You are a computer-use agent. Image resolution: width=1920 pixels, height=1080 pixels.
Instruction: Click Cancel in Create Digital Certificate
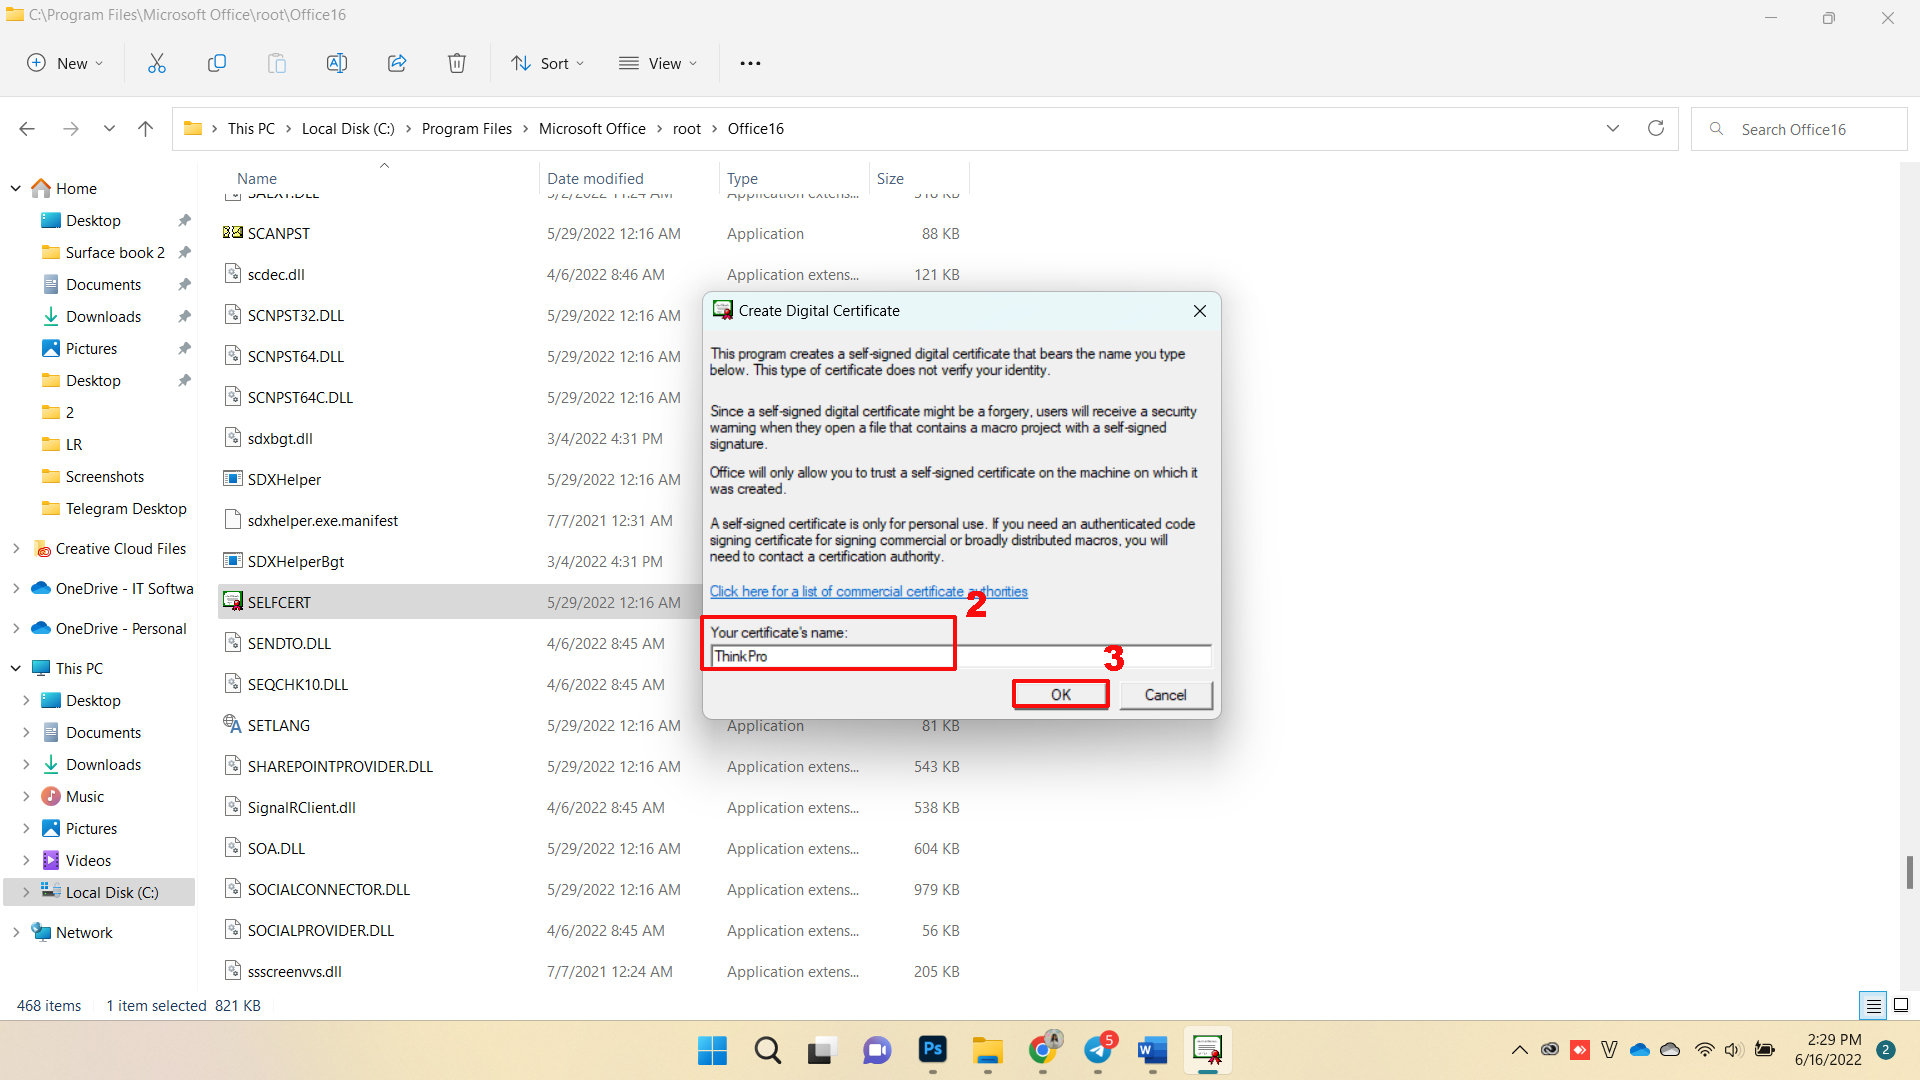1165,695
